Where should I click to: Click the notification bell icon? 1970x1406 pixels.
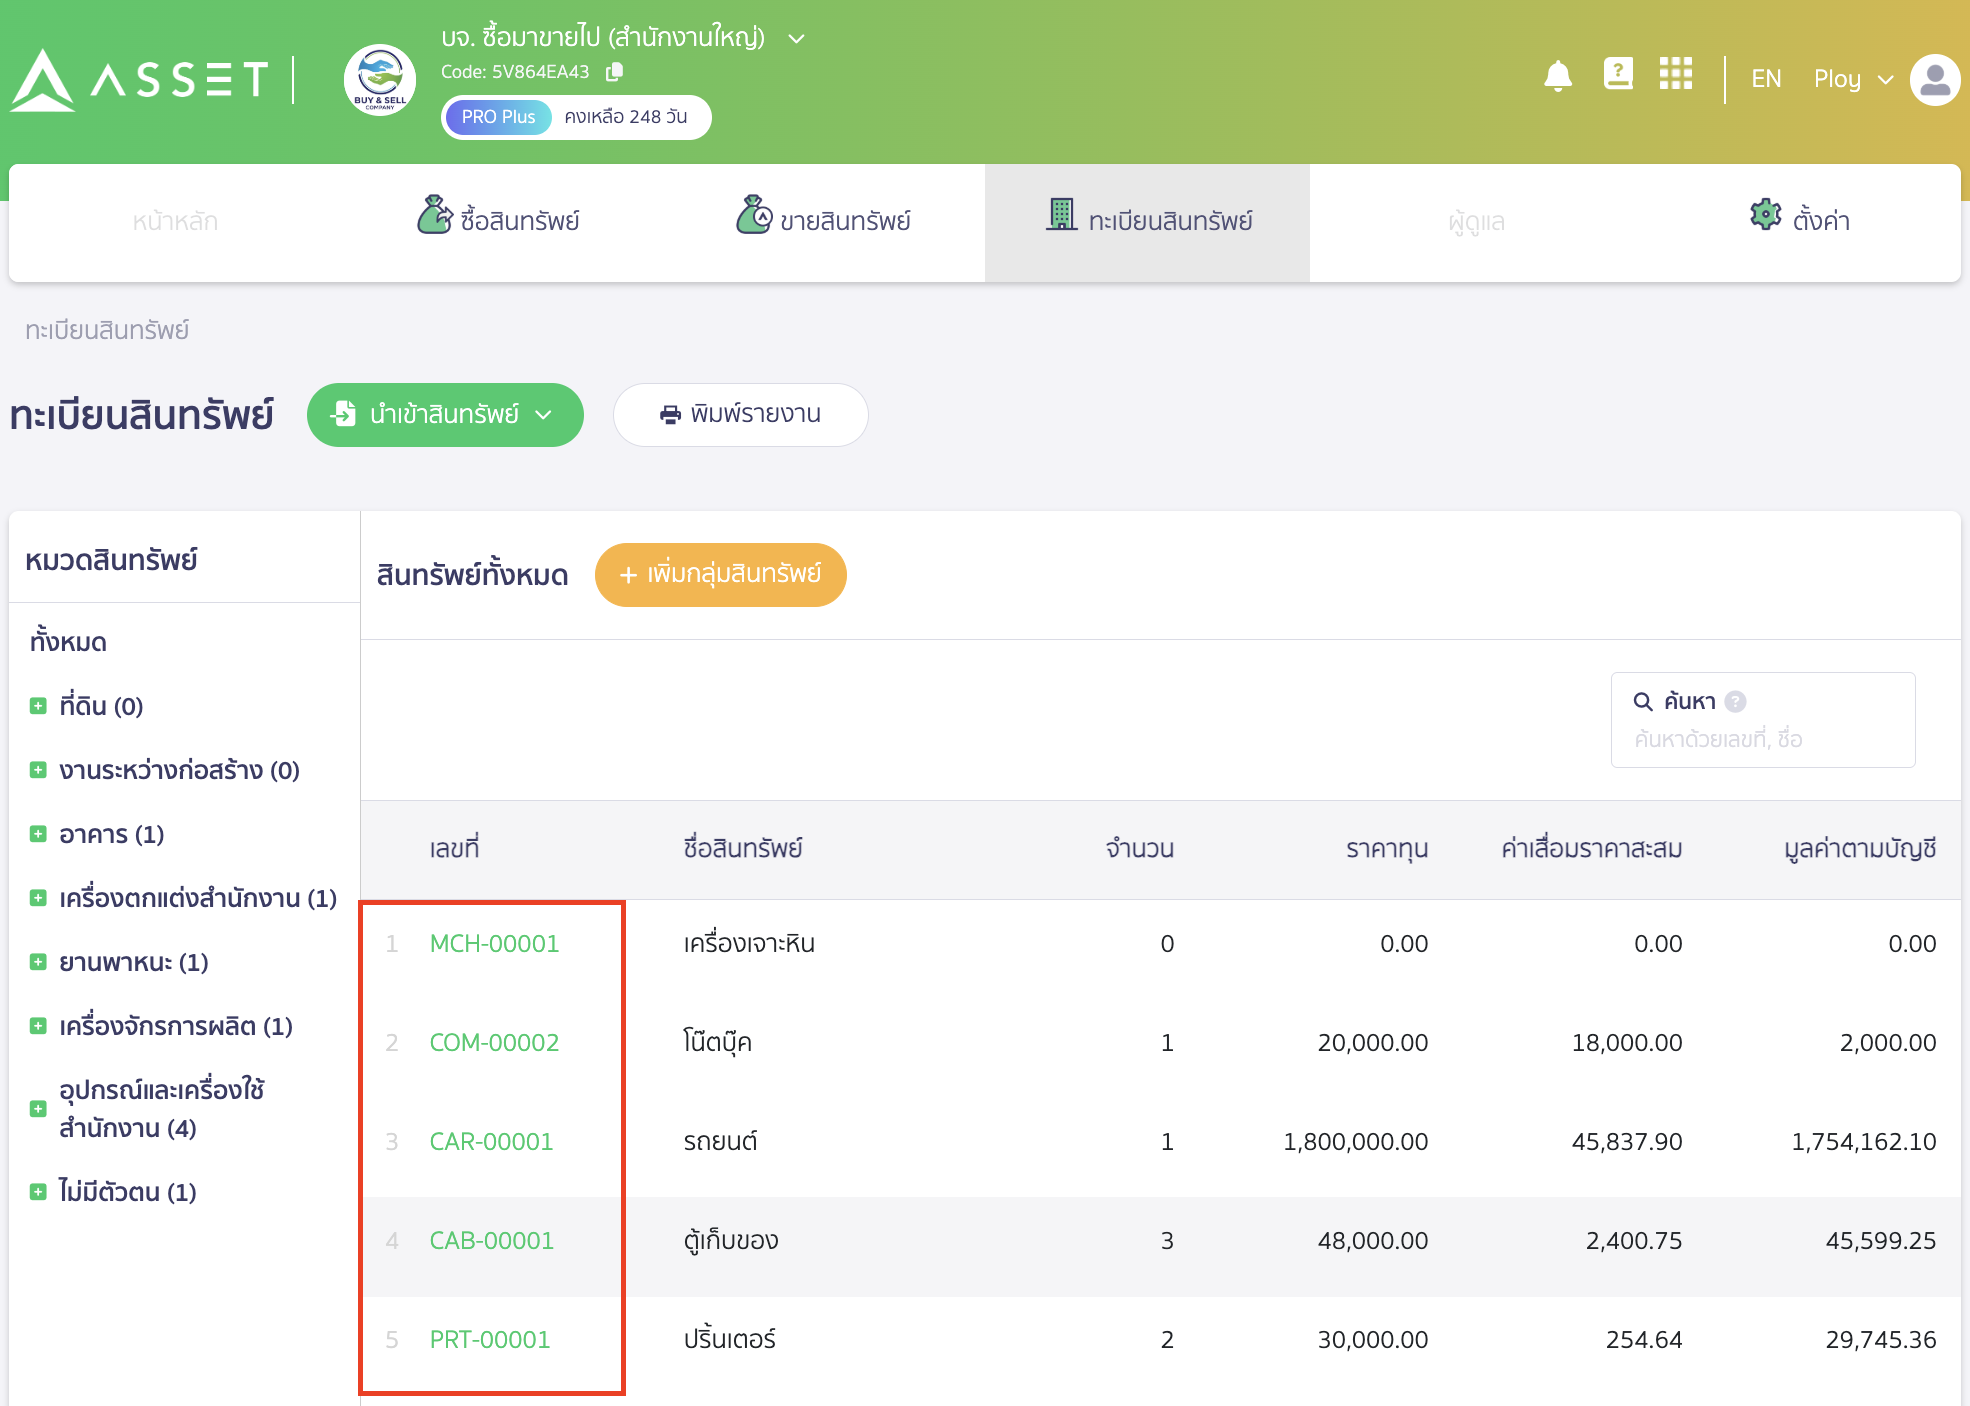(1557, 77)
